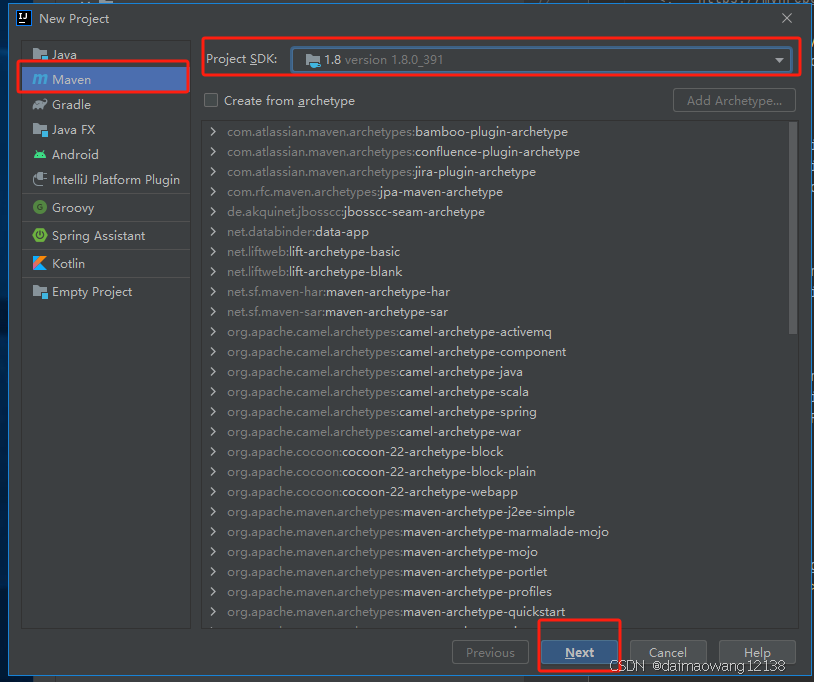Expand jpa-maven-archetype entry

pyautogui.click(x=213, y=192)
